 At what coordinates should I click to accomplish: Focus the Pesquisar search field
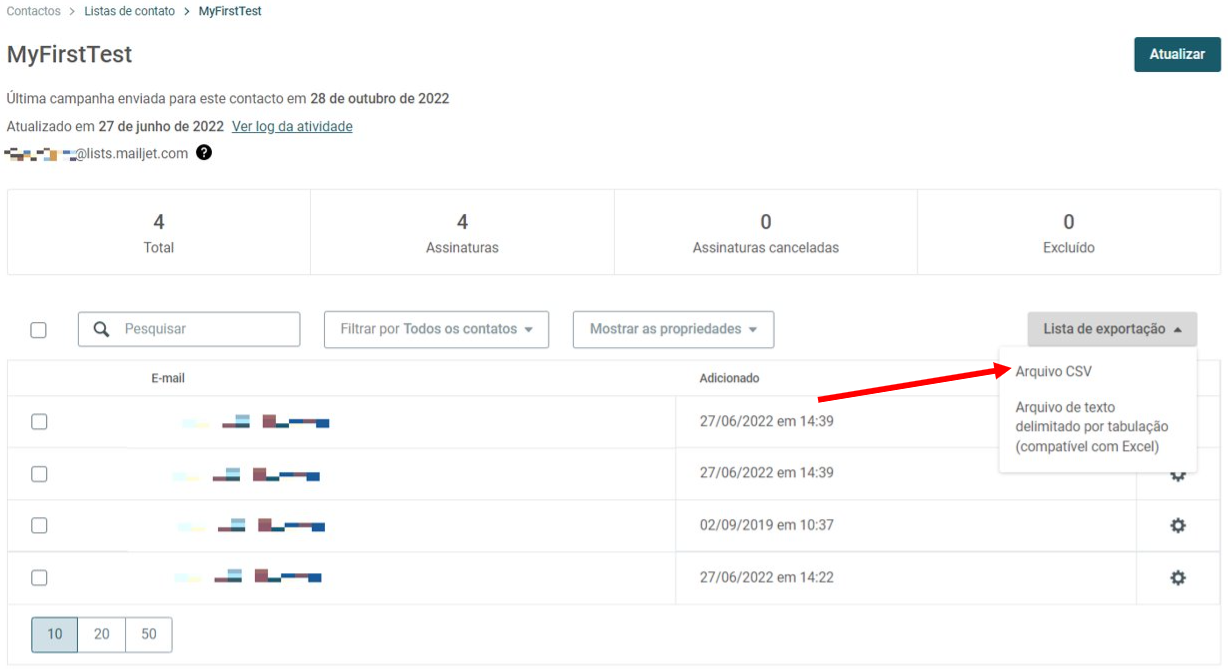pos(189,329)
